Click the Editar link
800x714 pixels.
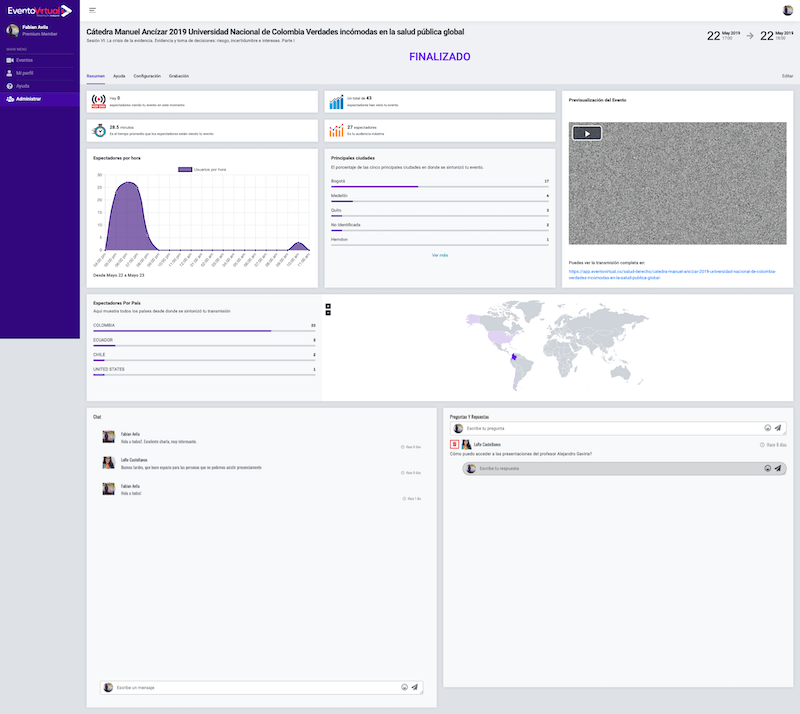coord(787,76)
